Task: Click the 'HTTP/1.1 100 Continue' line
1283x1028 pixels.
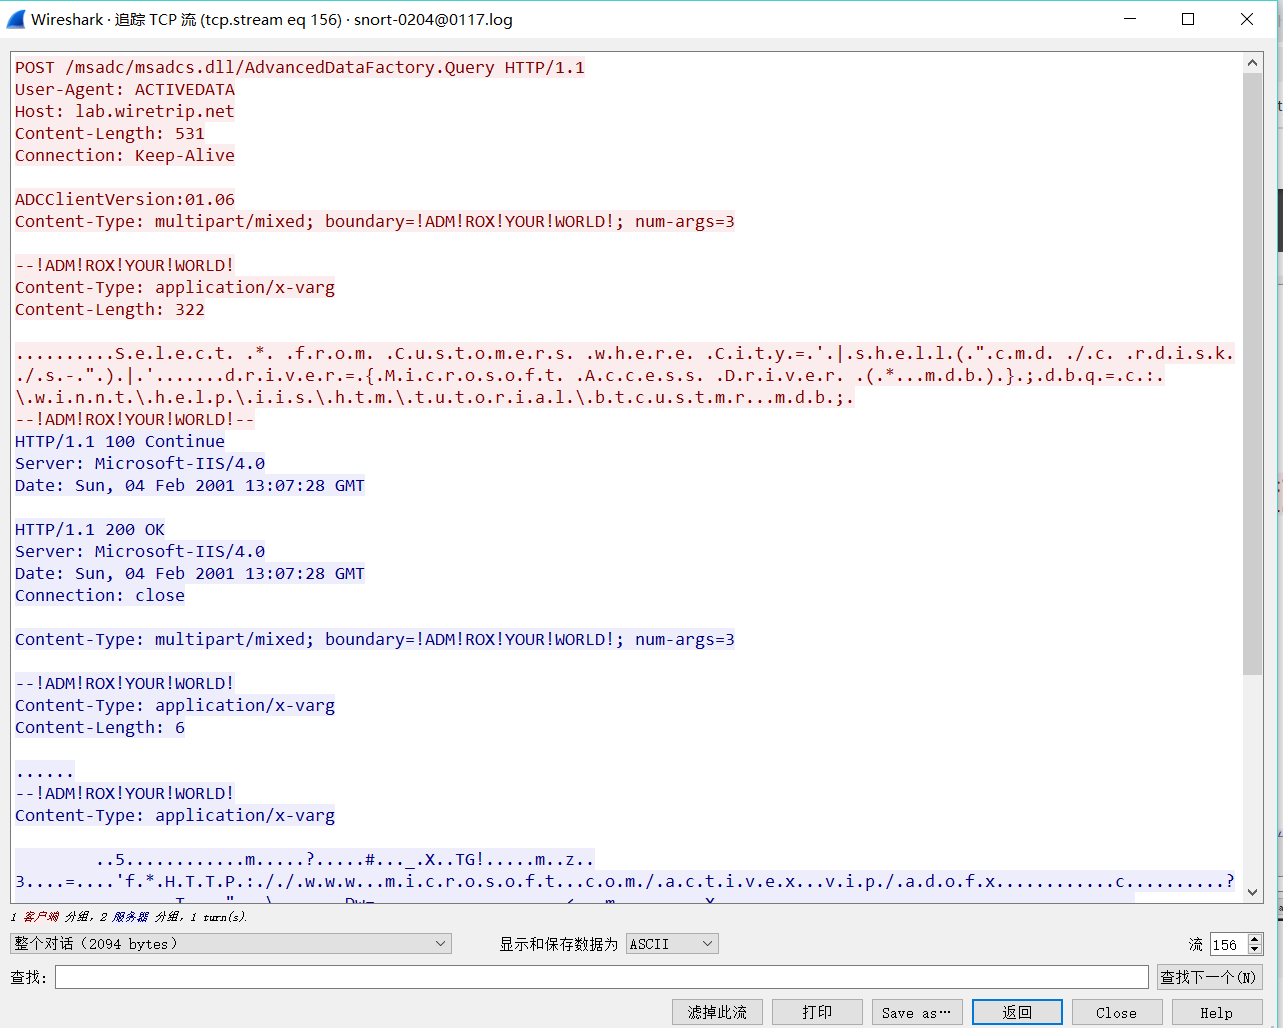Action: click(120, 441)
